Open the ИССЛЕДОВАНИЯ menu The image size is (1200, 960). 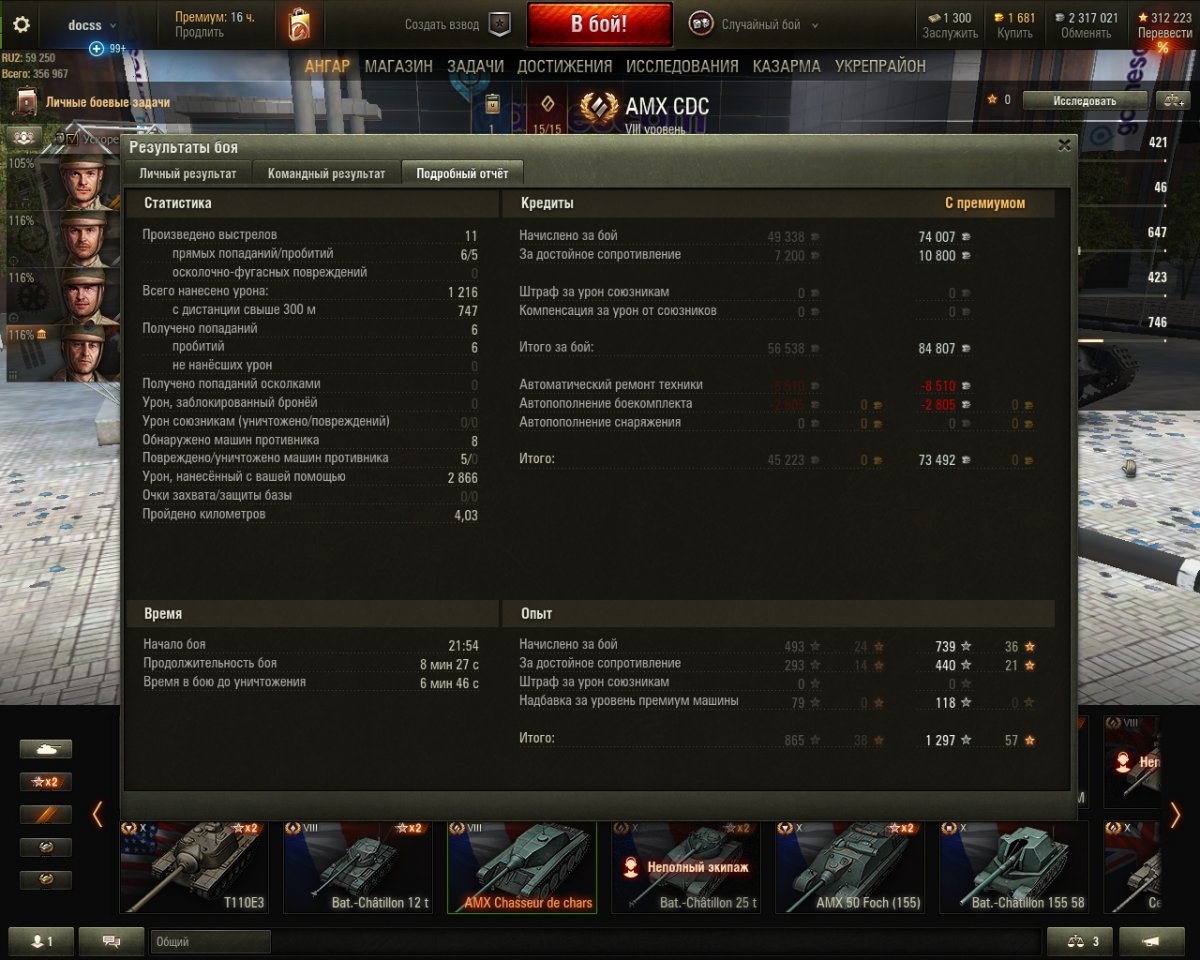682,66
